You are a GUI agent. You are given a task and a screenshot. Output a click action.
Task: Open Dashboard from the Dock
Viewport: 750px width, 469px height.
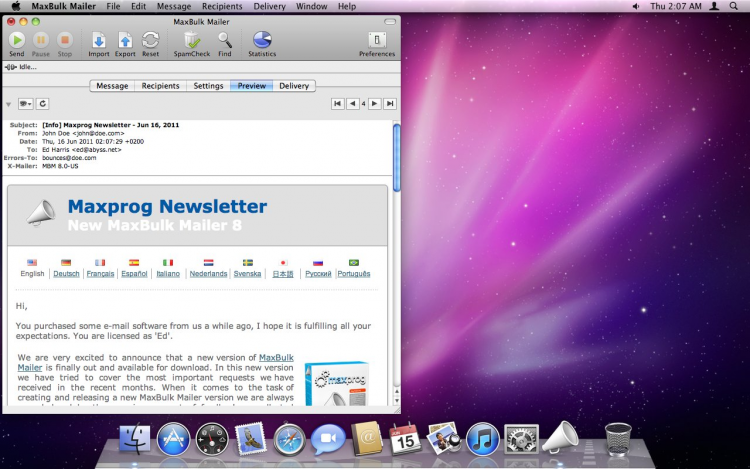coord(212,438)
